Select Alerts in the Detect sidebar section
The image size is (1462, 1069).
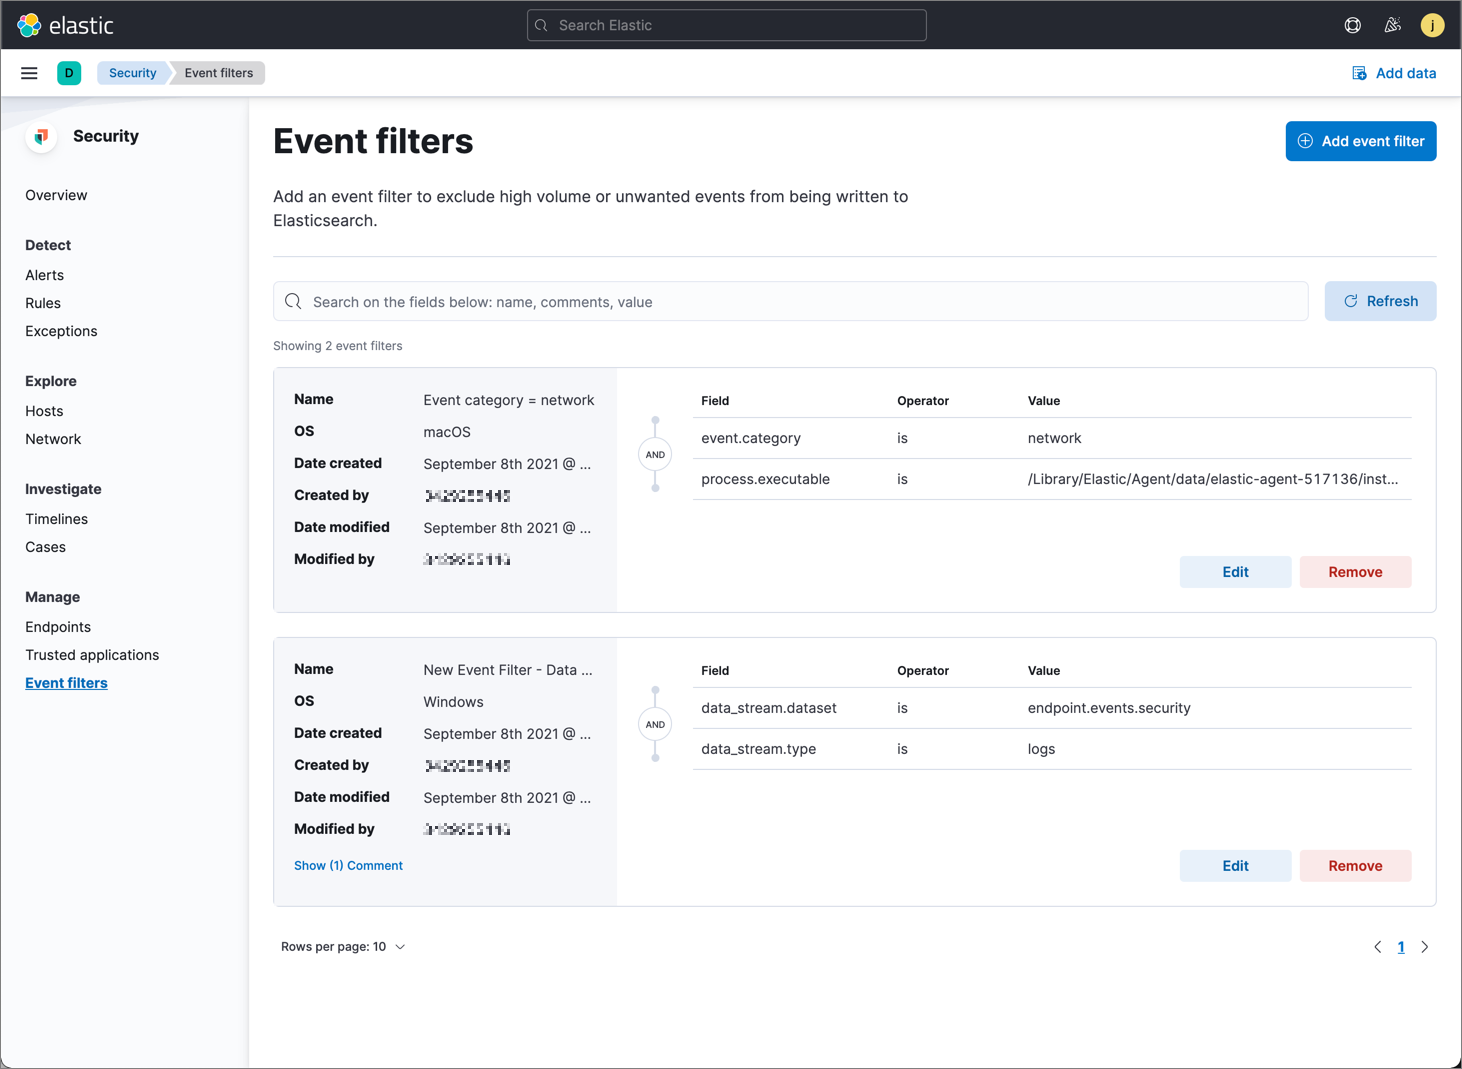44,275
